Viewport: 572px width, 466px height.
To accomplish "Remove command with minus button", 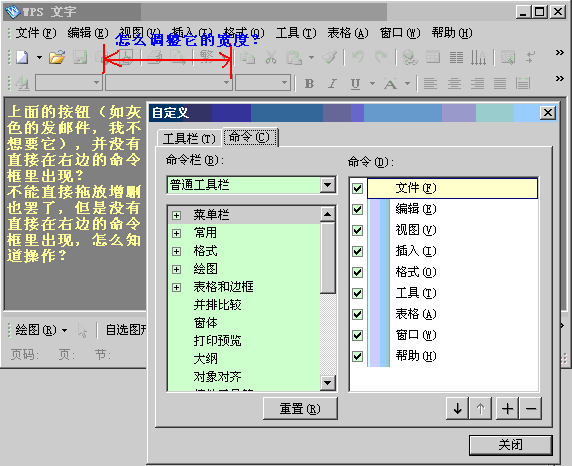I will coord(531,409).
